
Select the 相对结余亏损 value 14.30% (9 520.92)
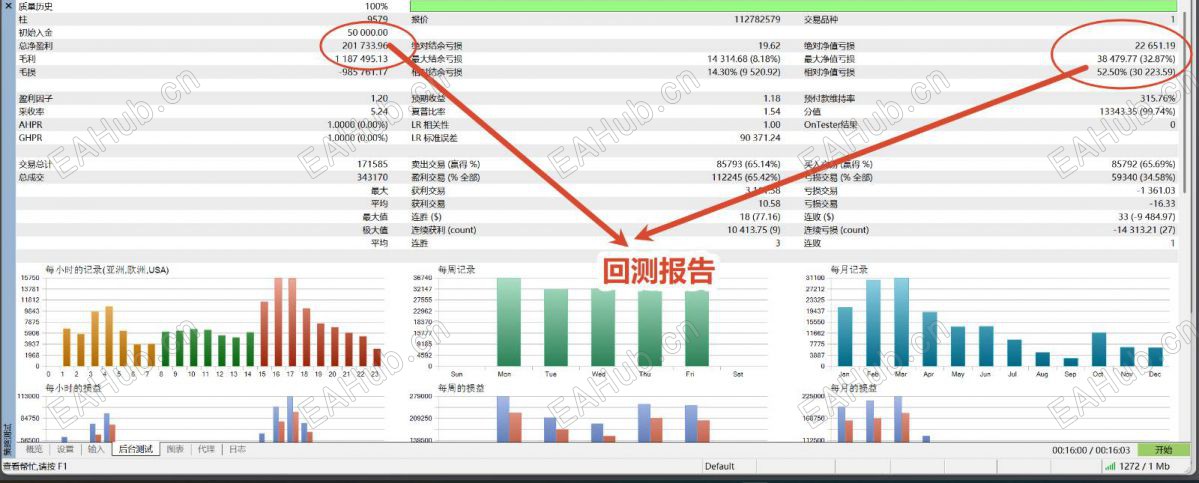[743, 72]
